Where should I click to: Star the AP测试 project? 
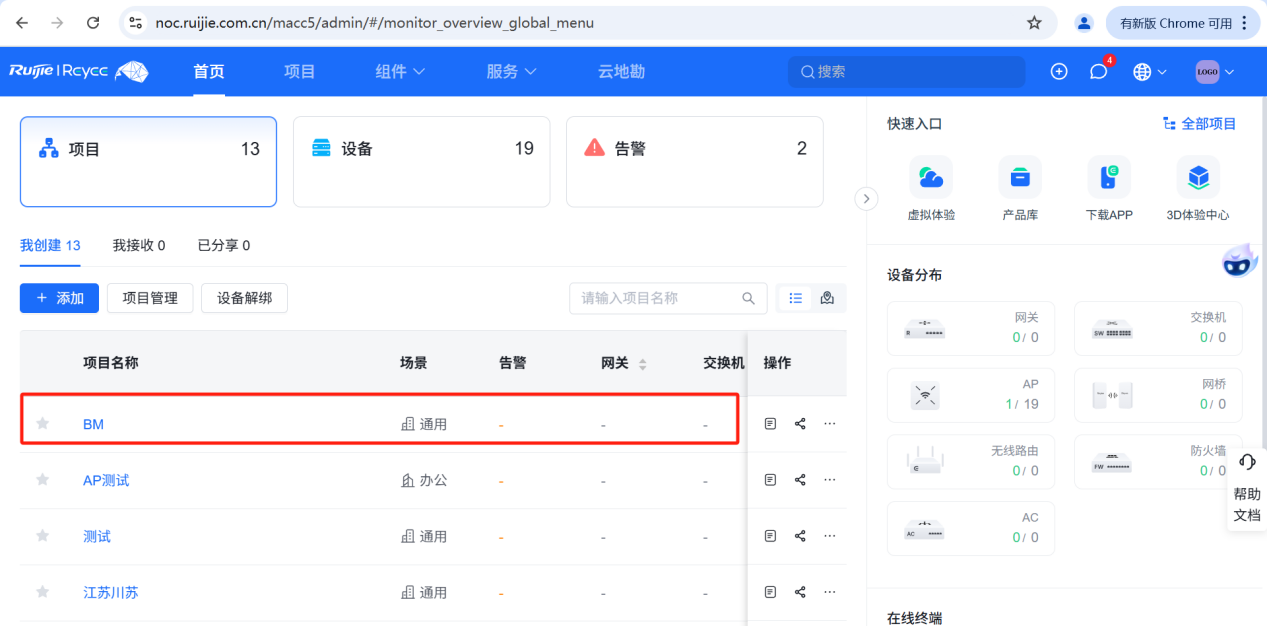(x=42, y=479)
